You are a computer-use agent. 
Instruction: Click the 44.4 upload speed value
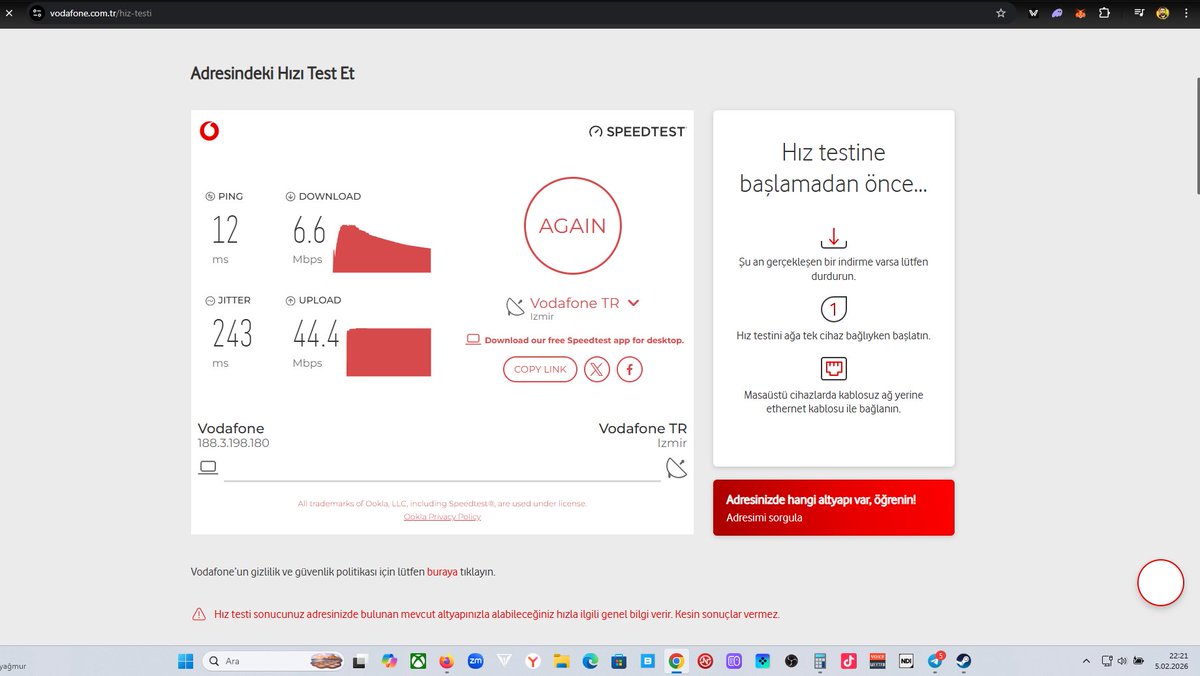tap(316, 335)
